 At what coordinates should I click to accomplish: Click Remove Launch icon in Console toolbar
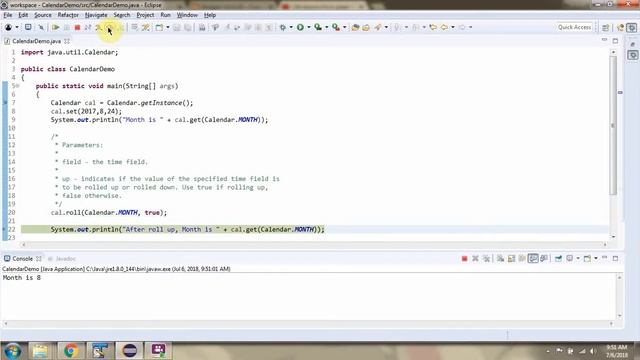[475, 258]
